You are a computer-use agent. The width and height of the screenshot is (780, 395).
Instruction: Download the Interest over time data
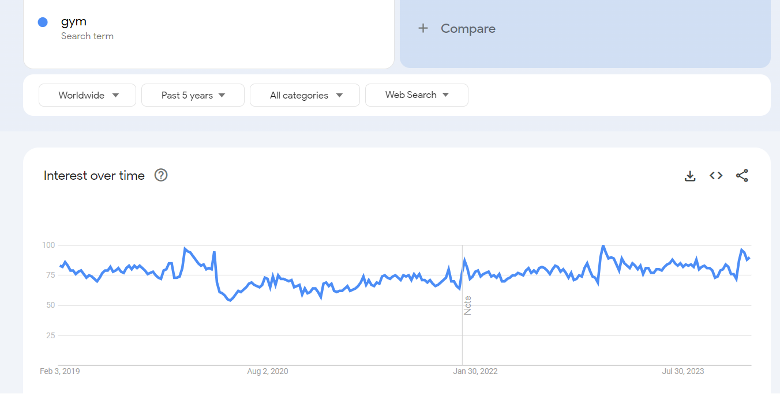(x=690, y=176)
